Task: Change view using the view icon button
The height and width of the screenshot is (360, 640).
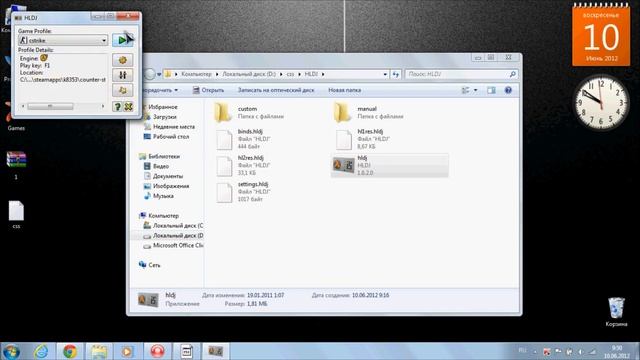Action: tap(465, 90)
